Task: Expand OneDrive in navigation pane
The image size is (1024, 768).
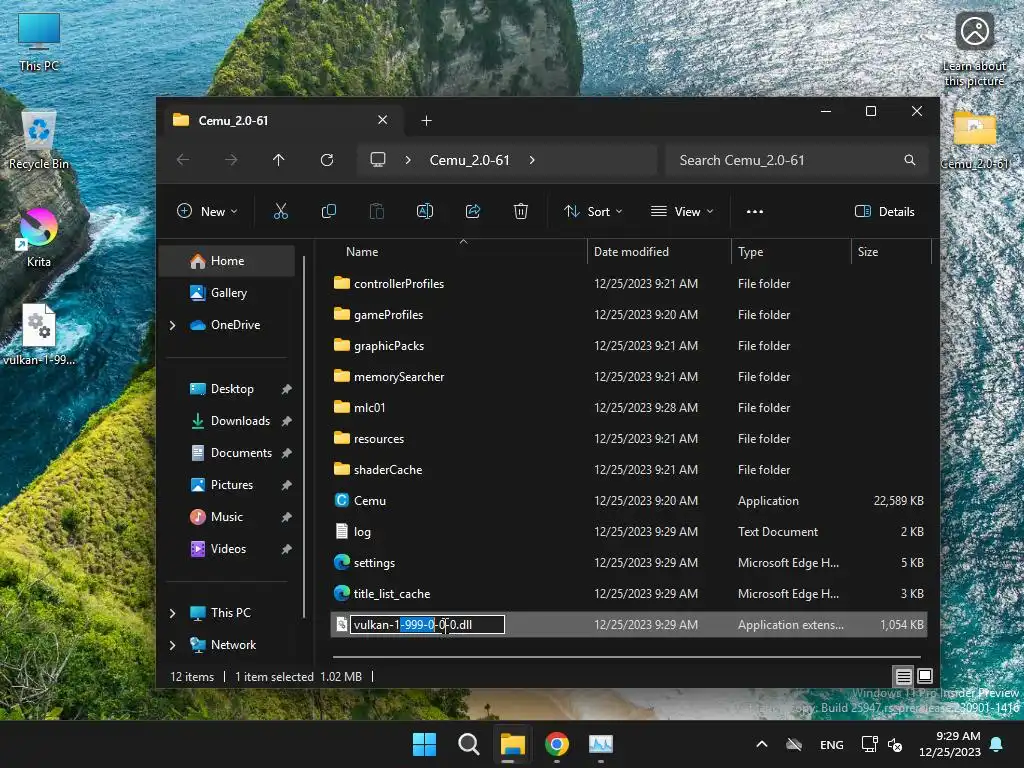Action: [x=172, y=325]
